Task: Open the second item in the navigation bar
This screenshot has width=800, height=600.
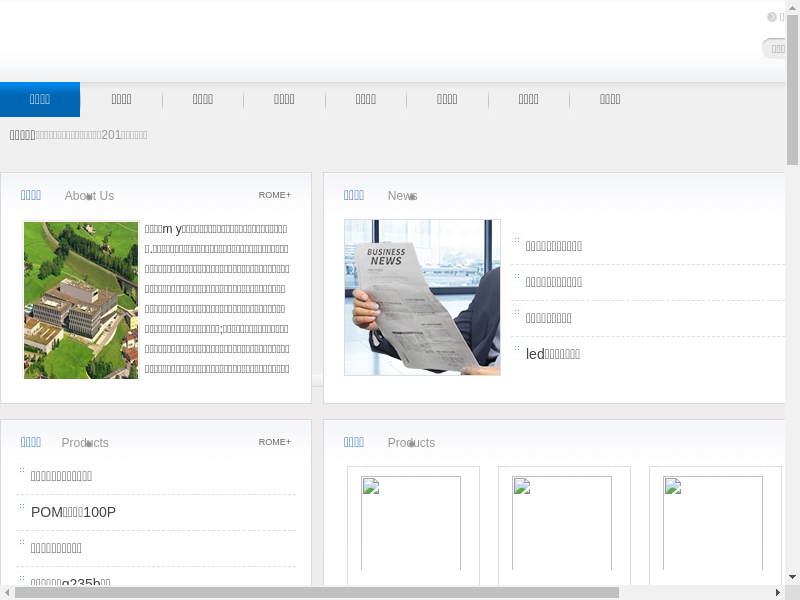Action: coord(121,99)
